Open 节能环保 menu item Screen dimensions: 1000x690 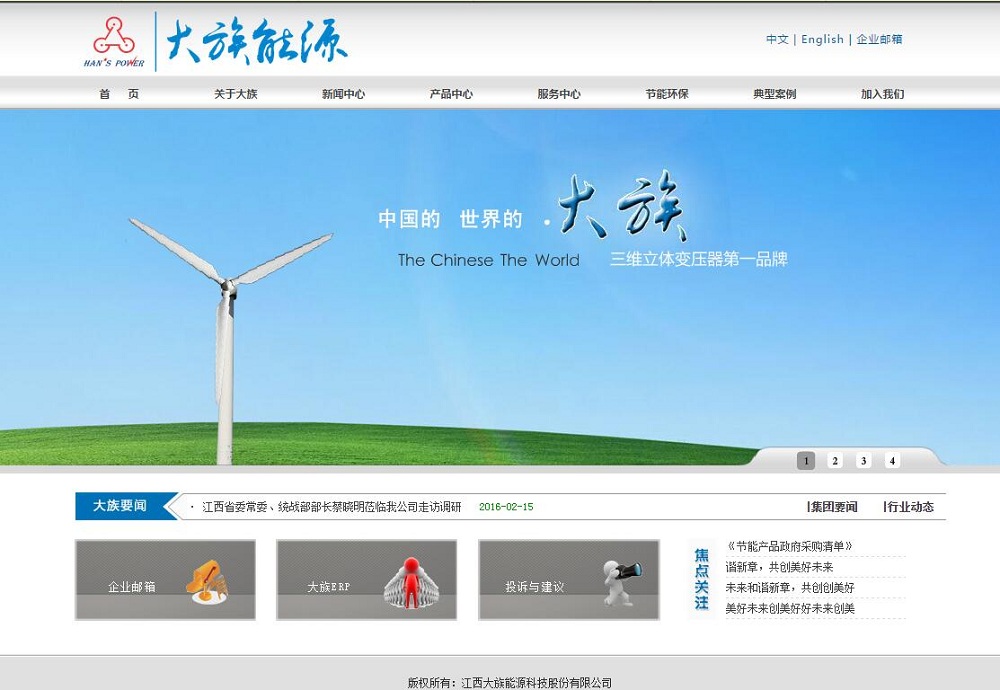[666, 94]
